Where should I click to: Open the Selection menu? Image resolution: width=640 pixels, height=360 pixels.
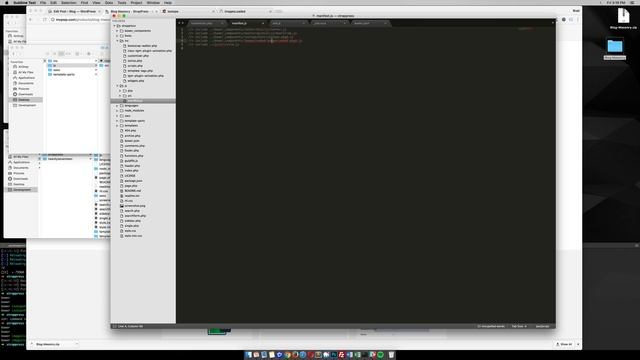[69, 2]
